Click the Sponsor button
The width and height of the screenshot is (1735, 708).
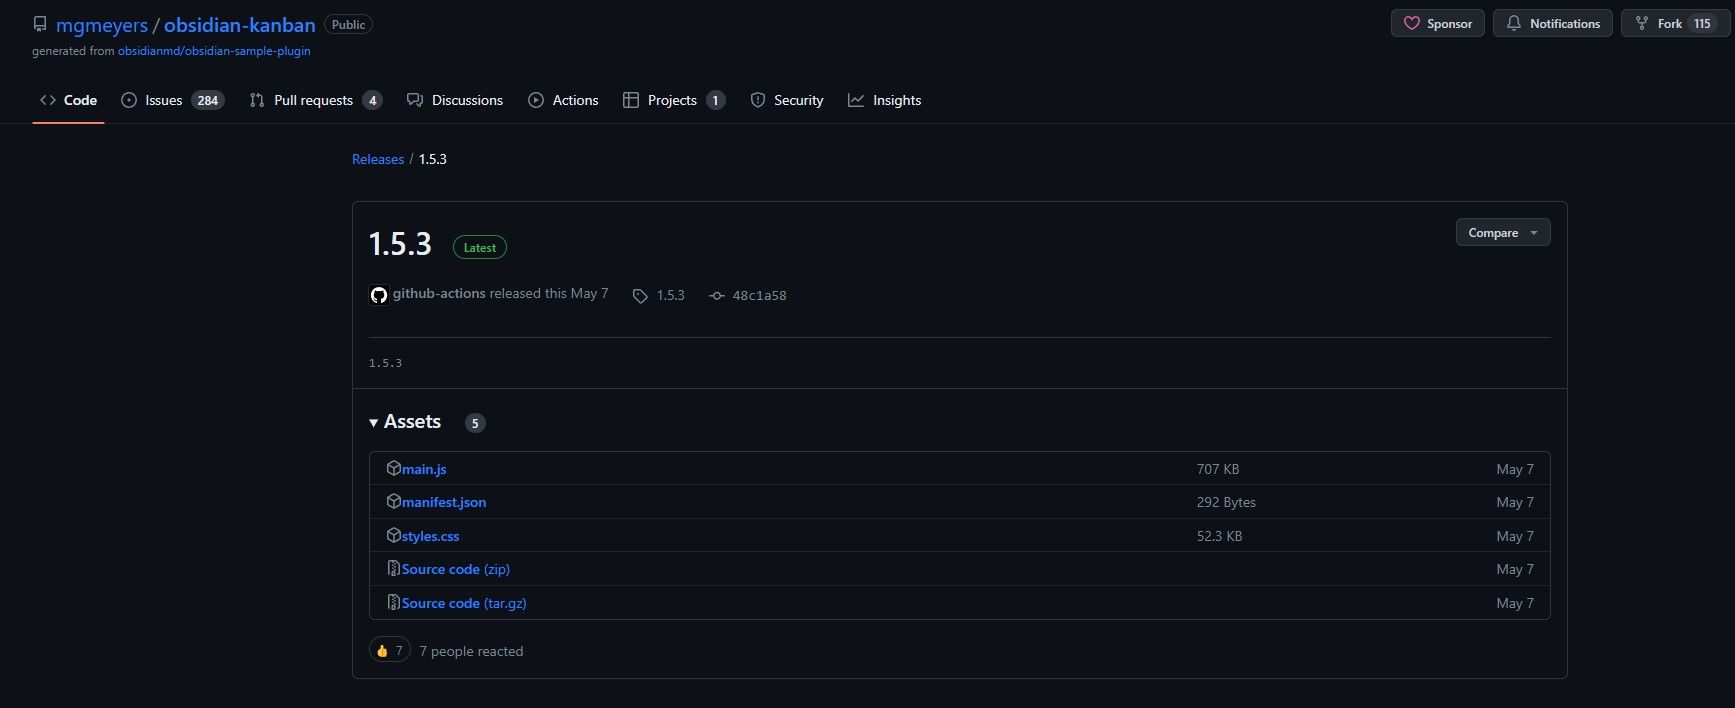pyautogui.click(x=1438, y=23)
